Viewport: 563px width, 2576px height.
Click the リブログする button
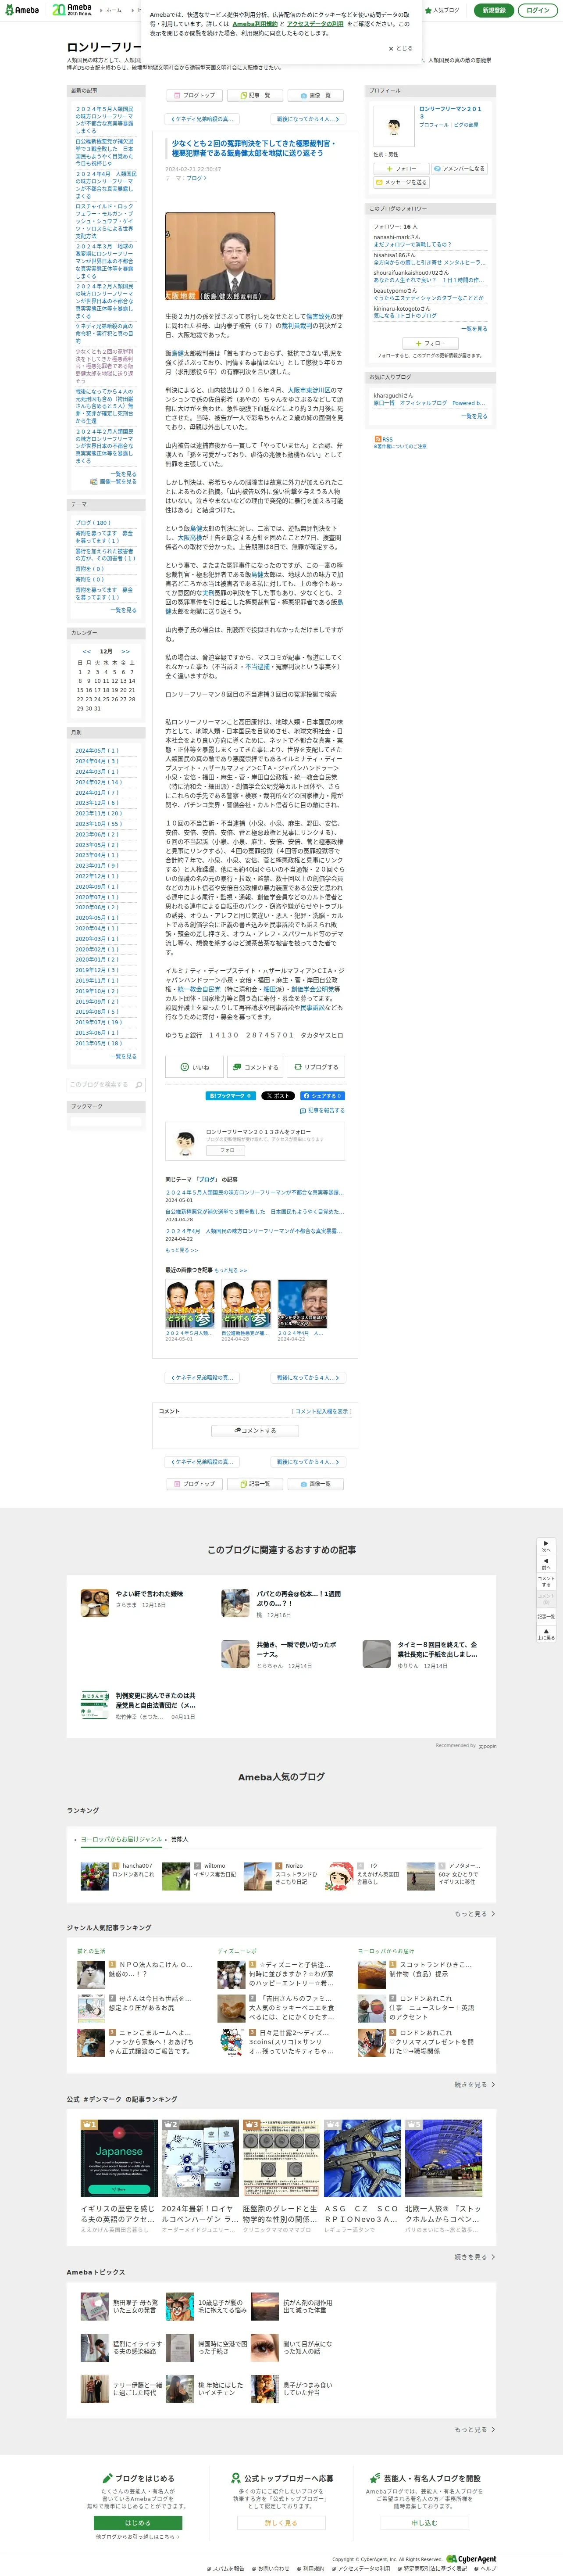point(316,1067)
